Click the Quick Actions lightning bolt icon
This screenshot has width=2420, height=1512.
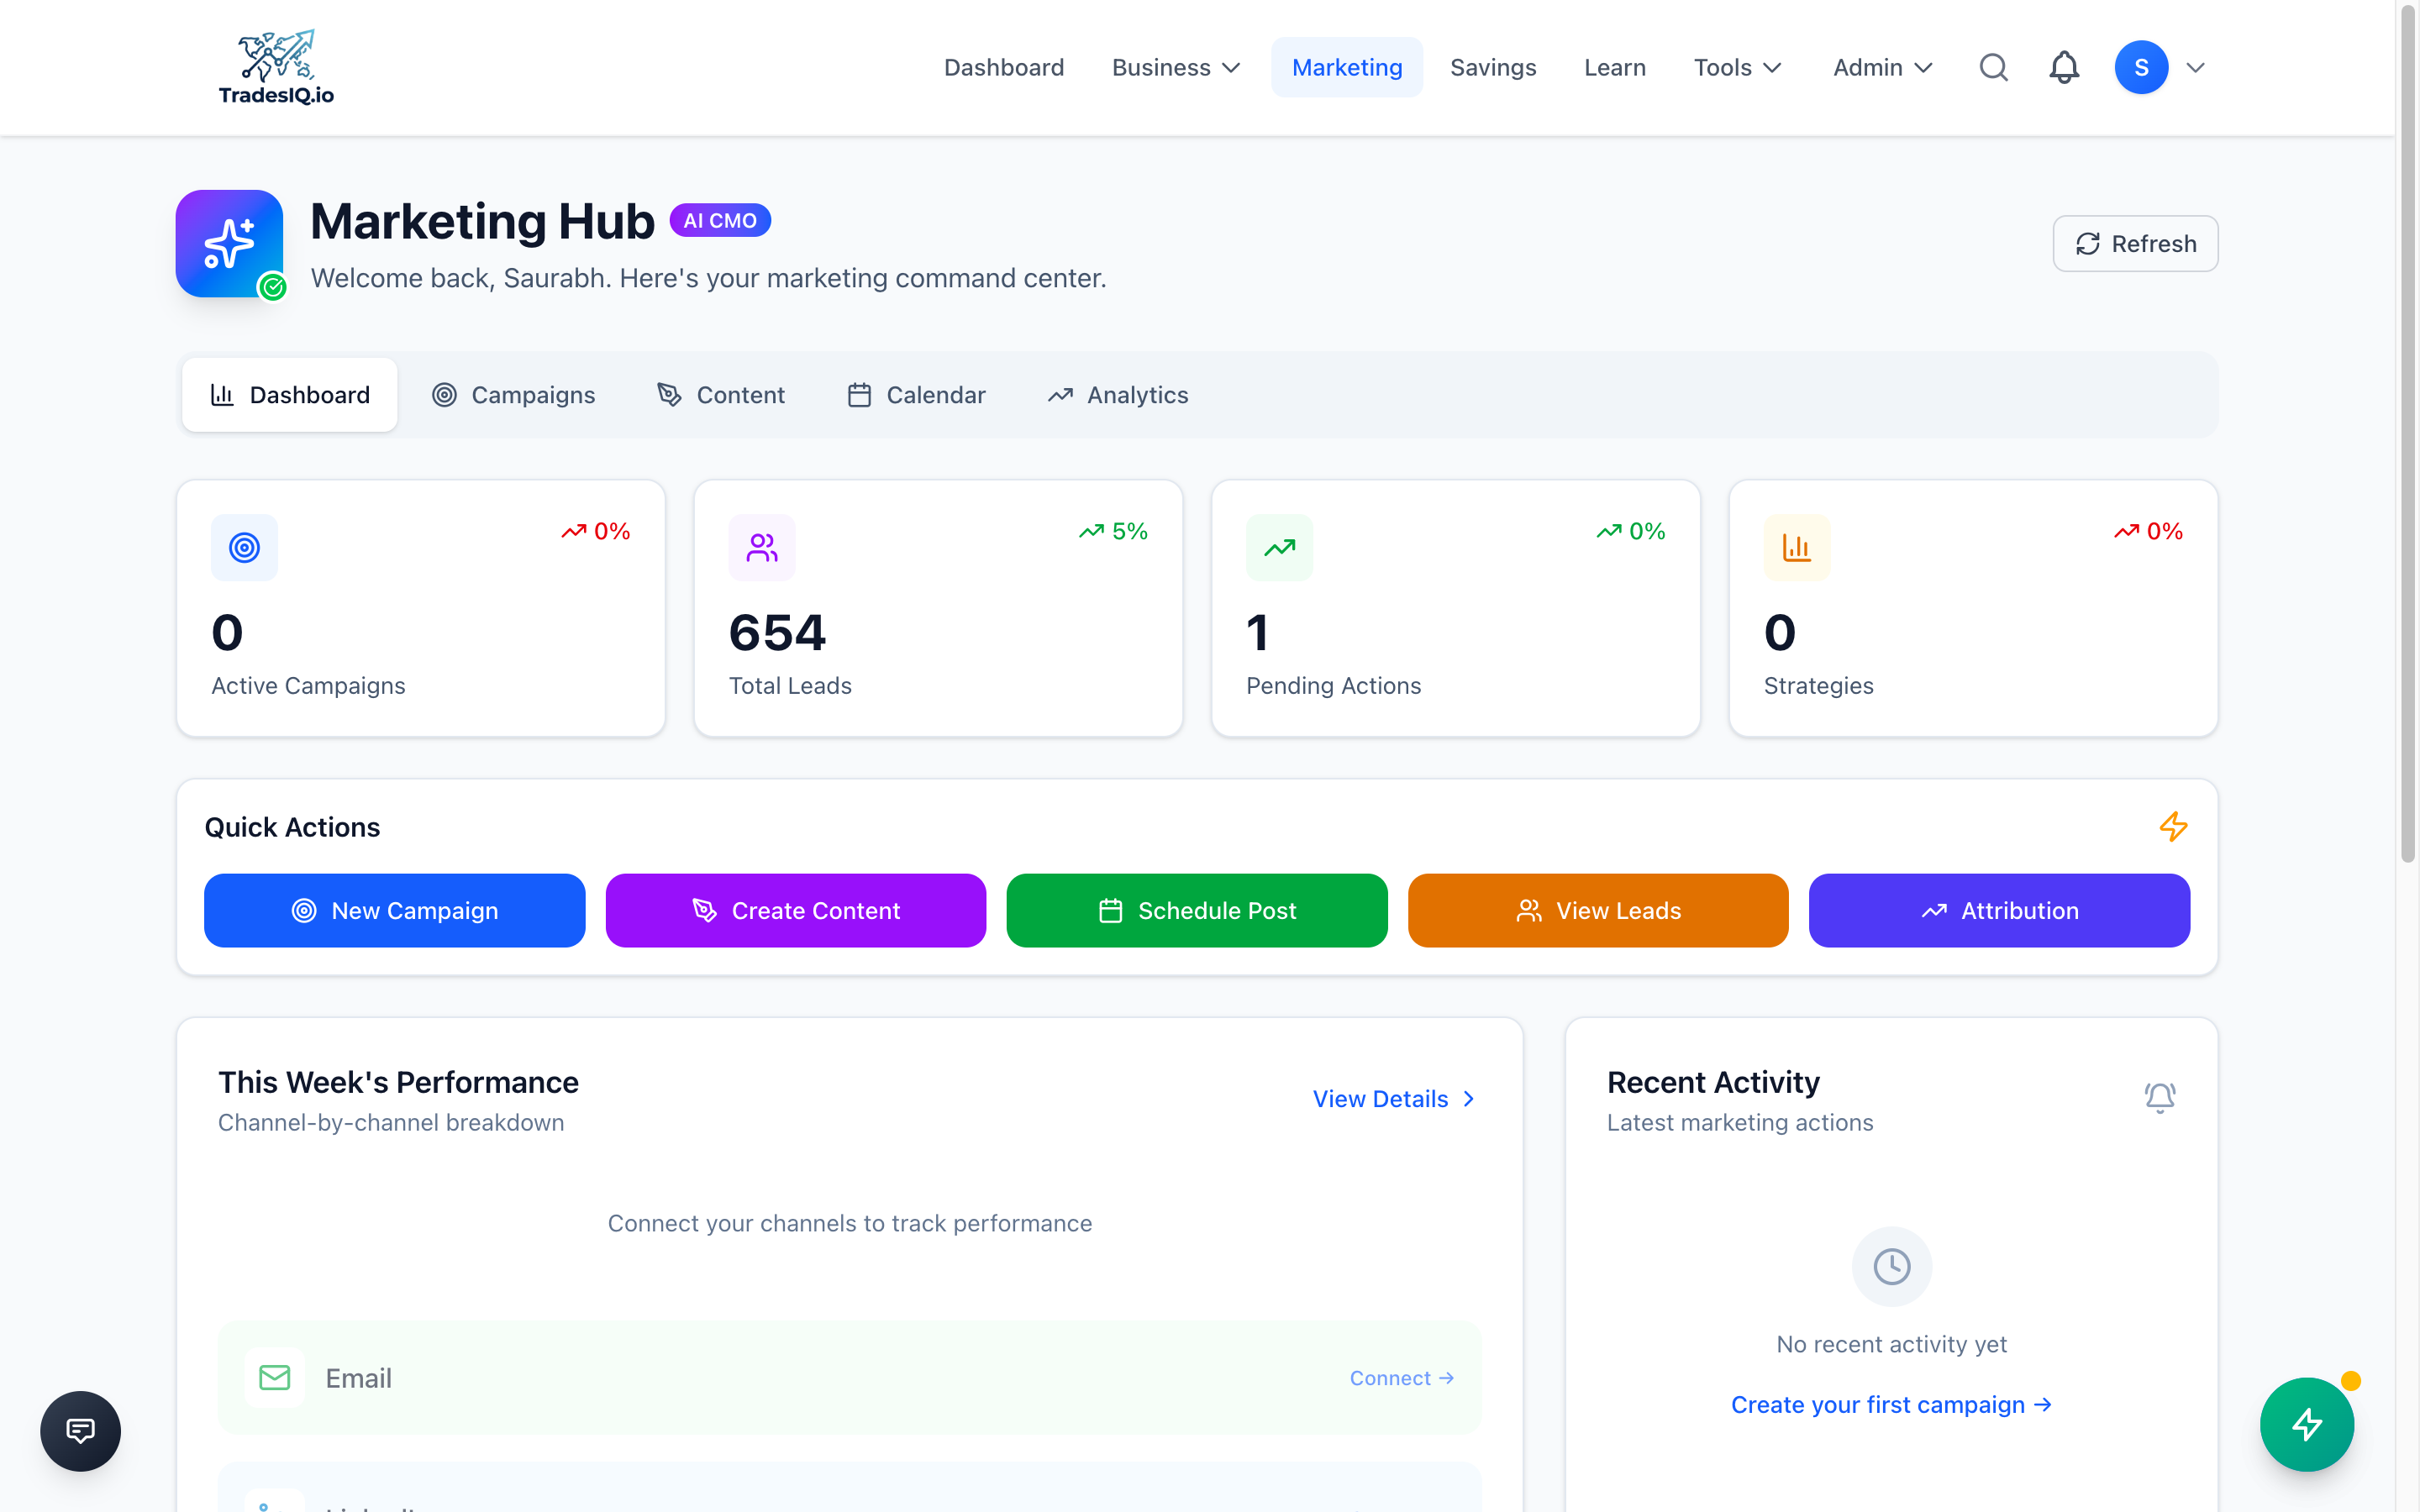coord(2173,826)
